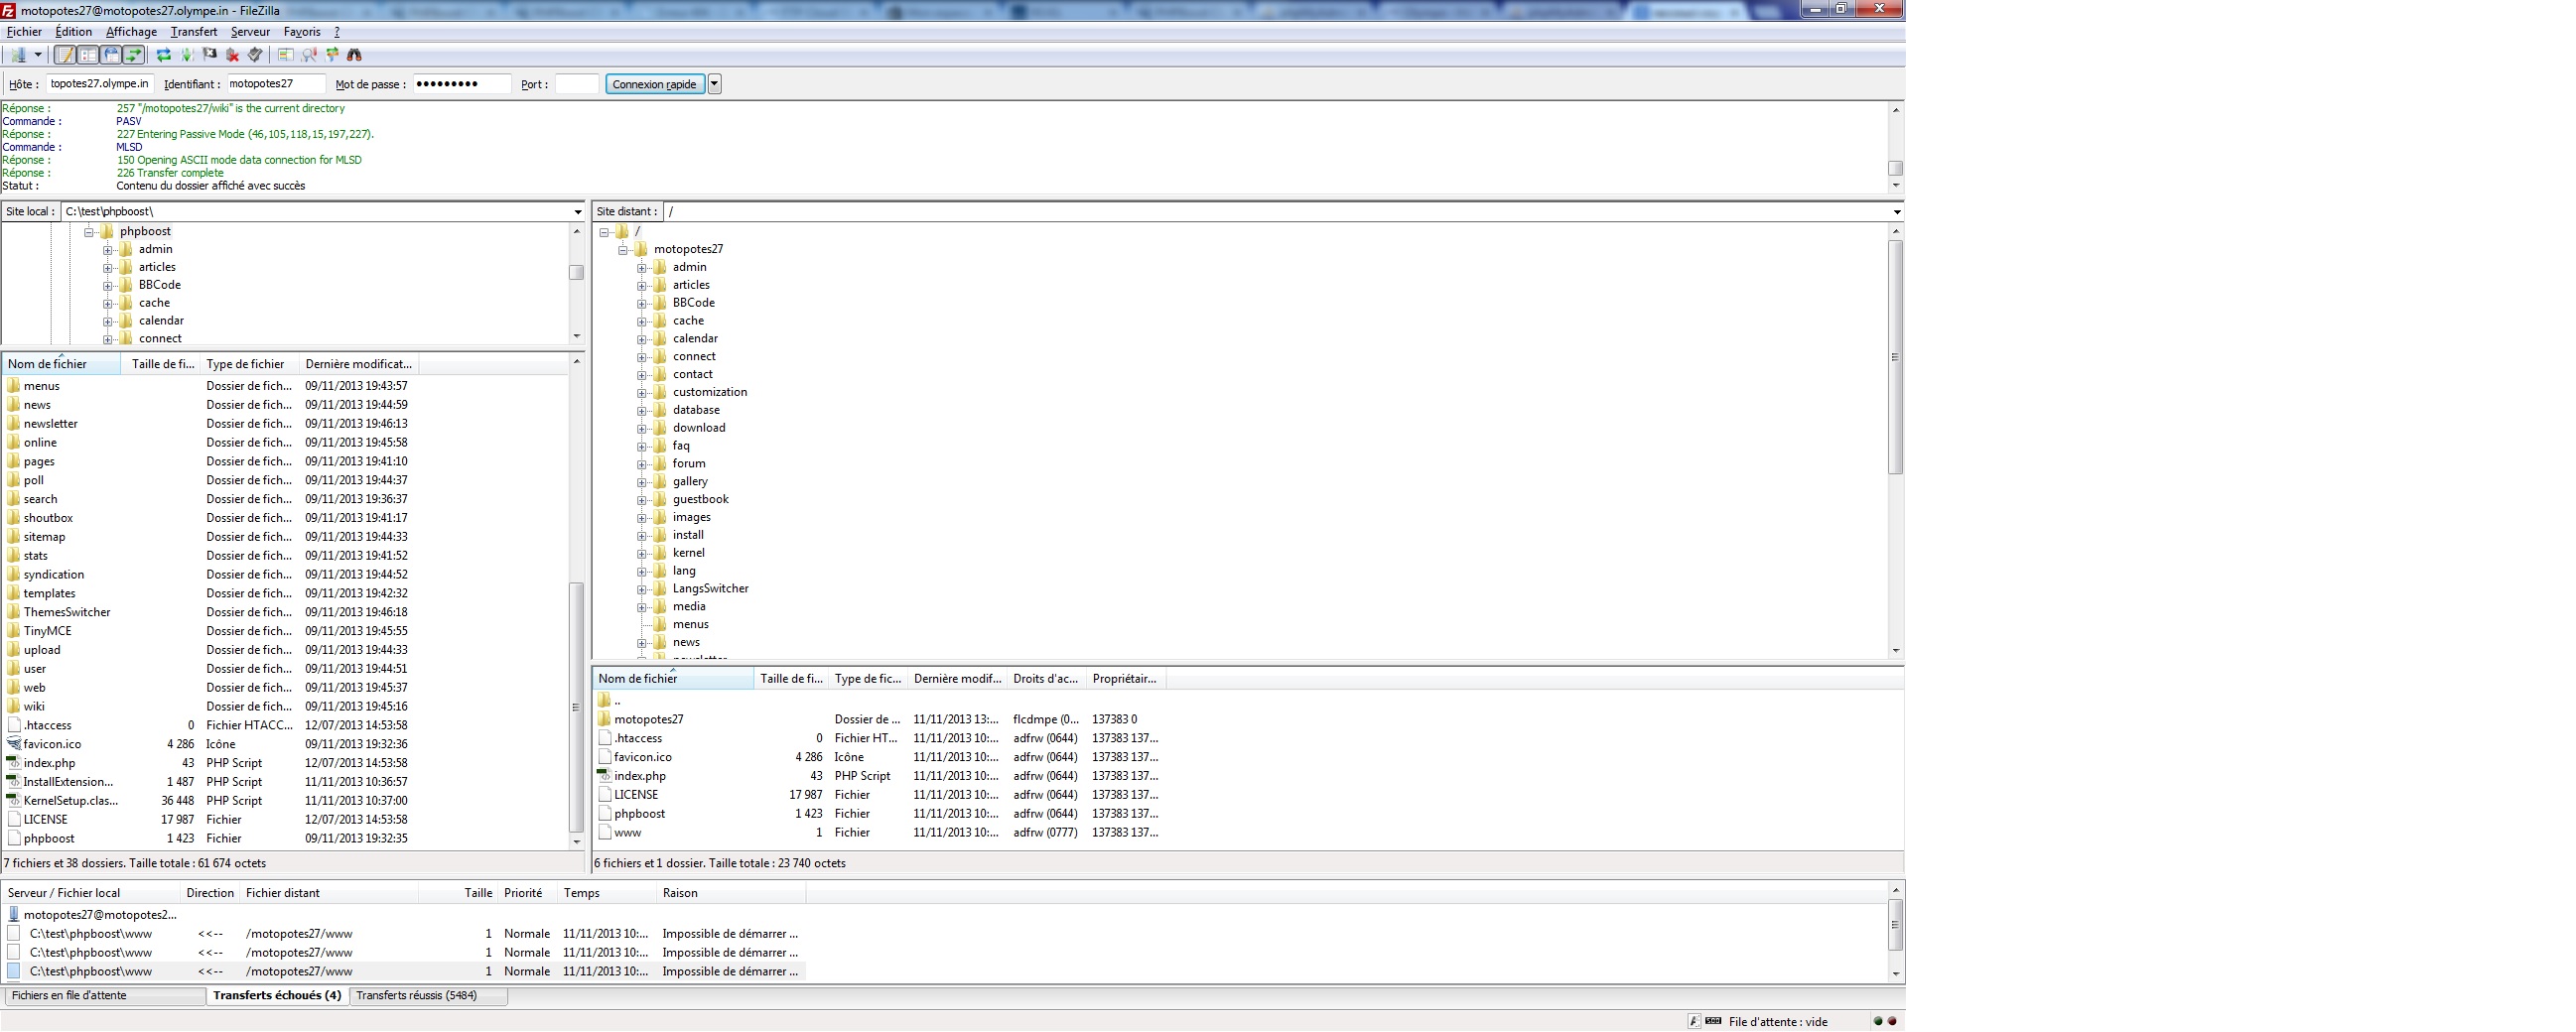Click the cancel current operation icon
This screenshot has width=2576, height=1032.
click(210, 55)
